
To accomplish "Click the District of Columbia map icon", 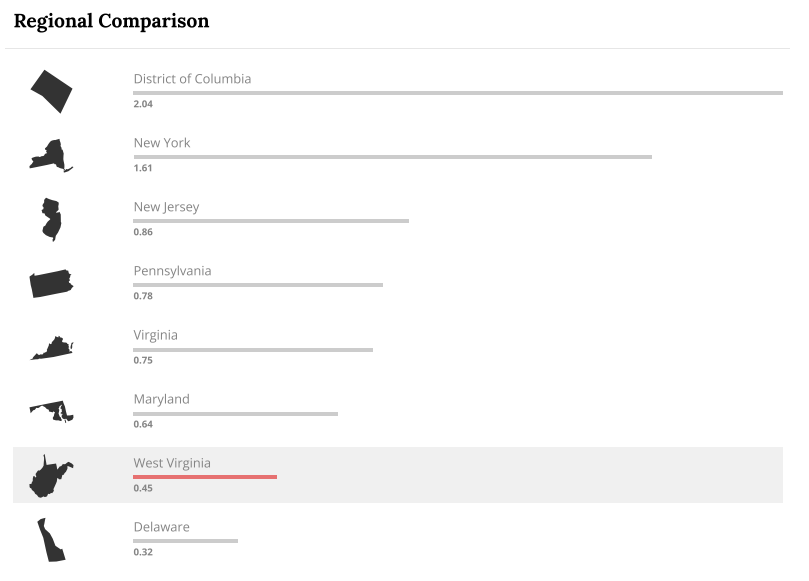I will 51,91.
